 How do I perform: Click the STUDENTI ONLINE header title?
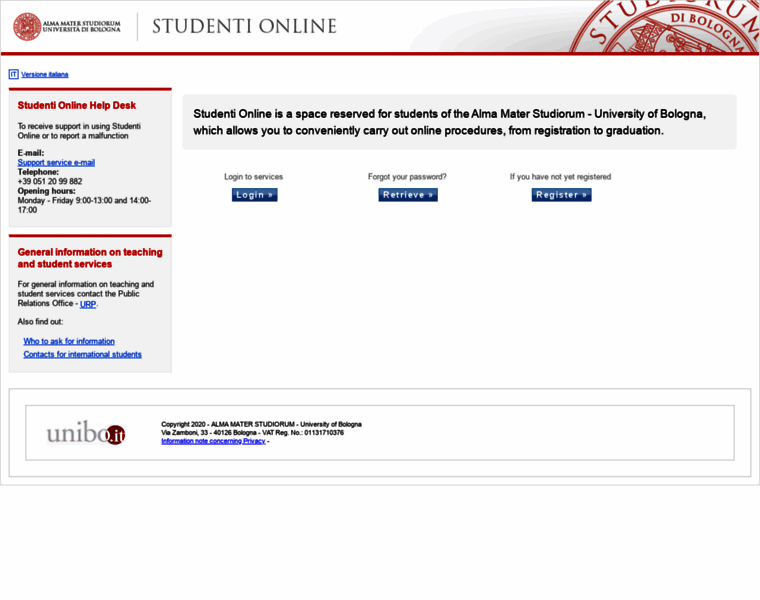click(x=244, y=26)
